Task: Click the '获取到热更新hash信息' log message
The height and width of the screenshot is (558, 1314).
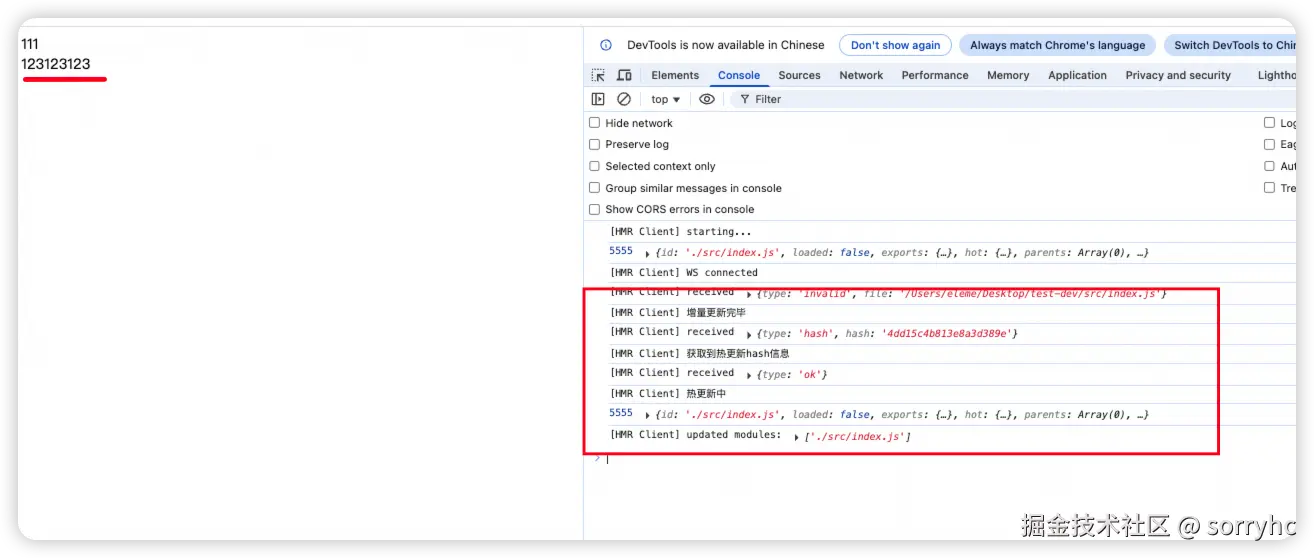Action: (738, 353)
